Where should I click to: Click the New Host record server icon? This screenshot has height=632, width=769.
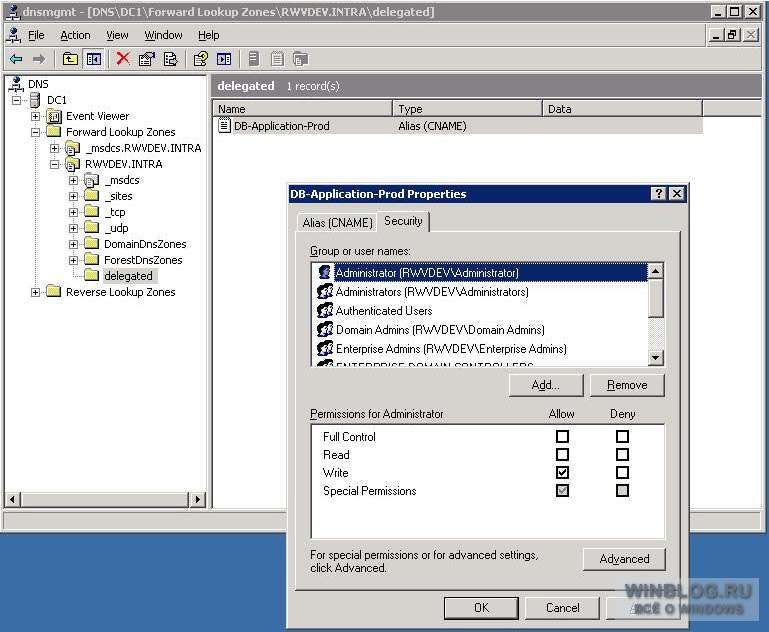coord(254,59)
